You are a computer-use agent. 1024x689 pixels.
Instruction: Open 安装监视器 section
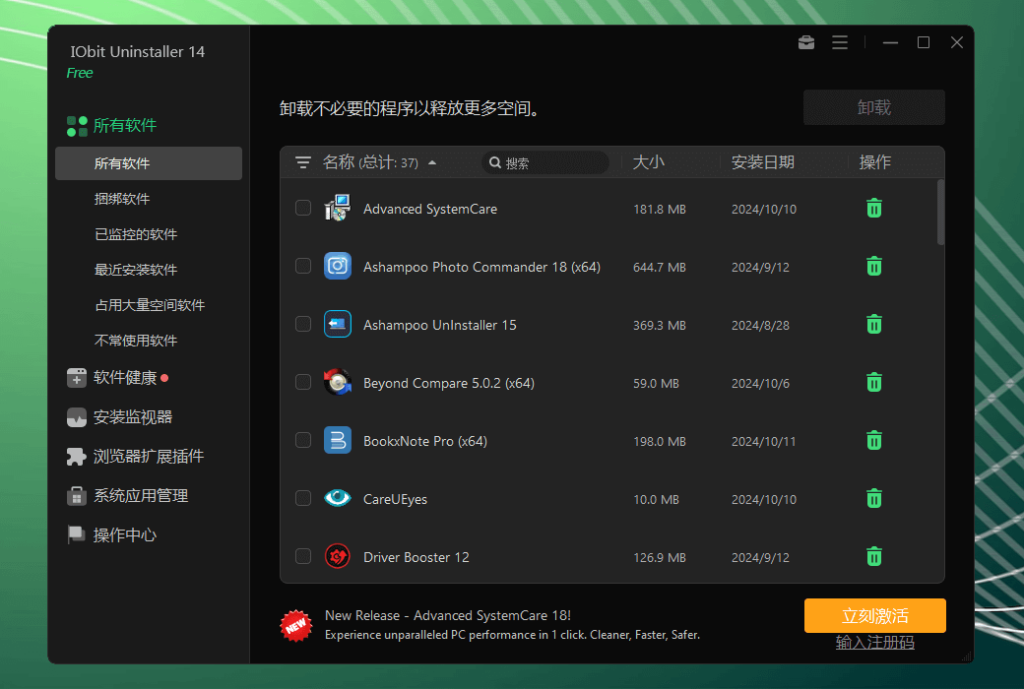(x=133, y=417)
